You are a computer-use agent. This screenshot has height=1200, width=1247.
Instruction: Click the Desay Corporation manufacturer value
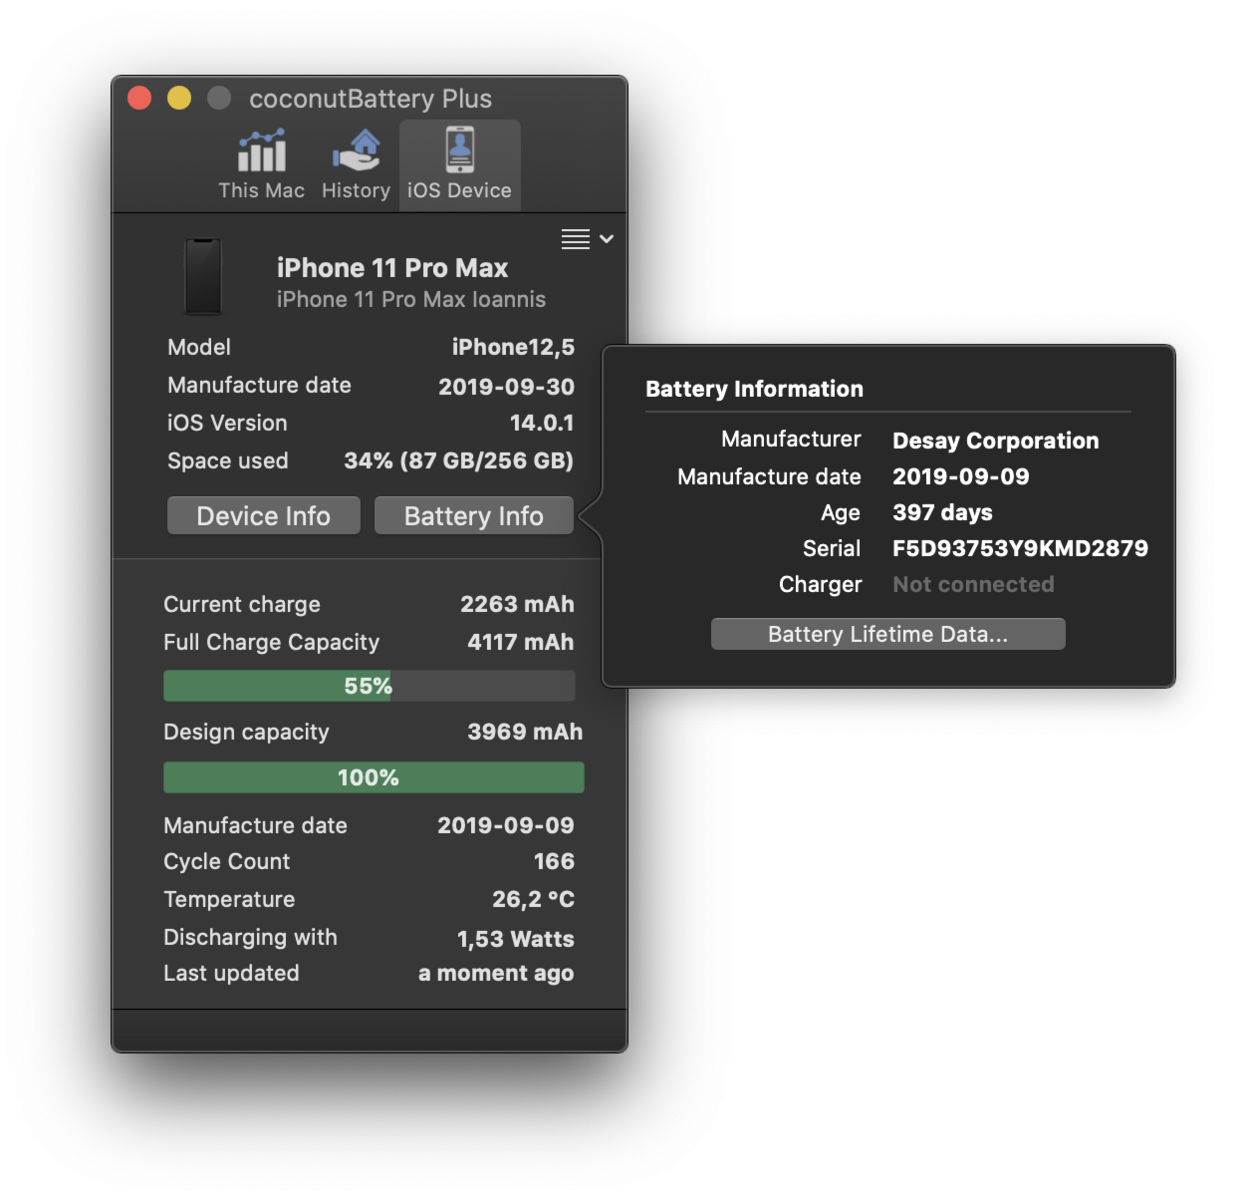(x=995, y=441)
